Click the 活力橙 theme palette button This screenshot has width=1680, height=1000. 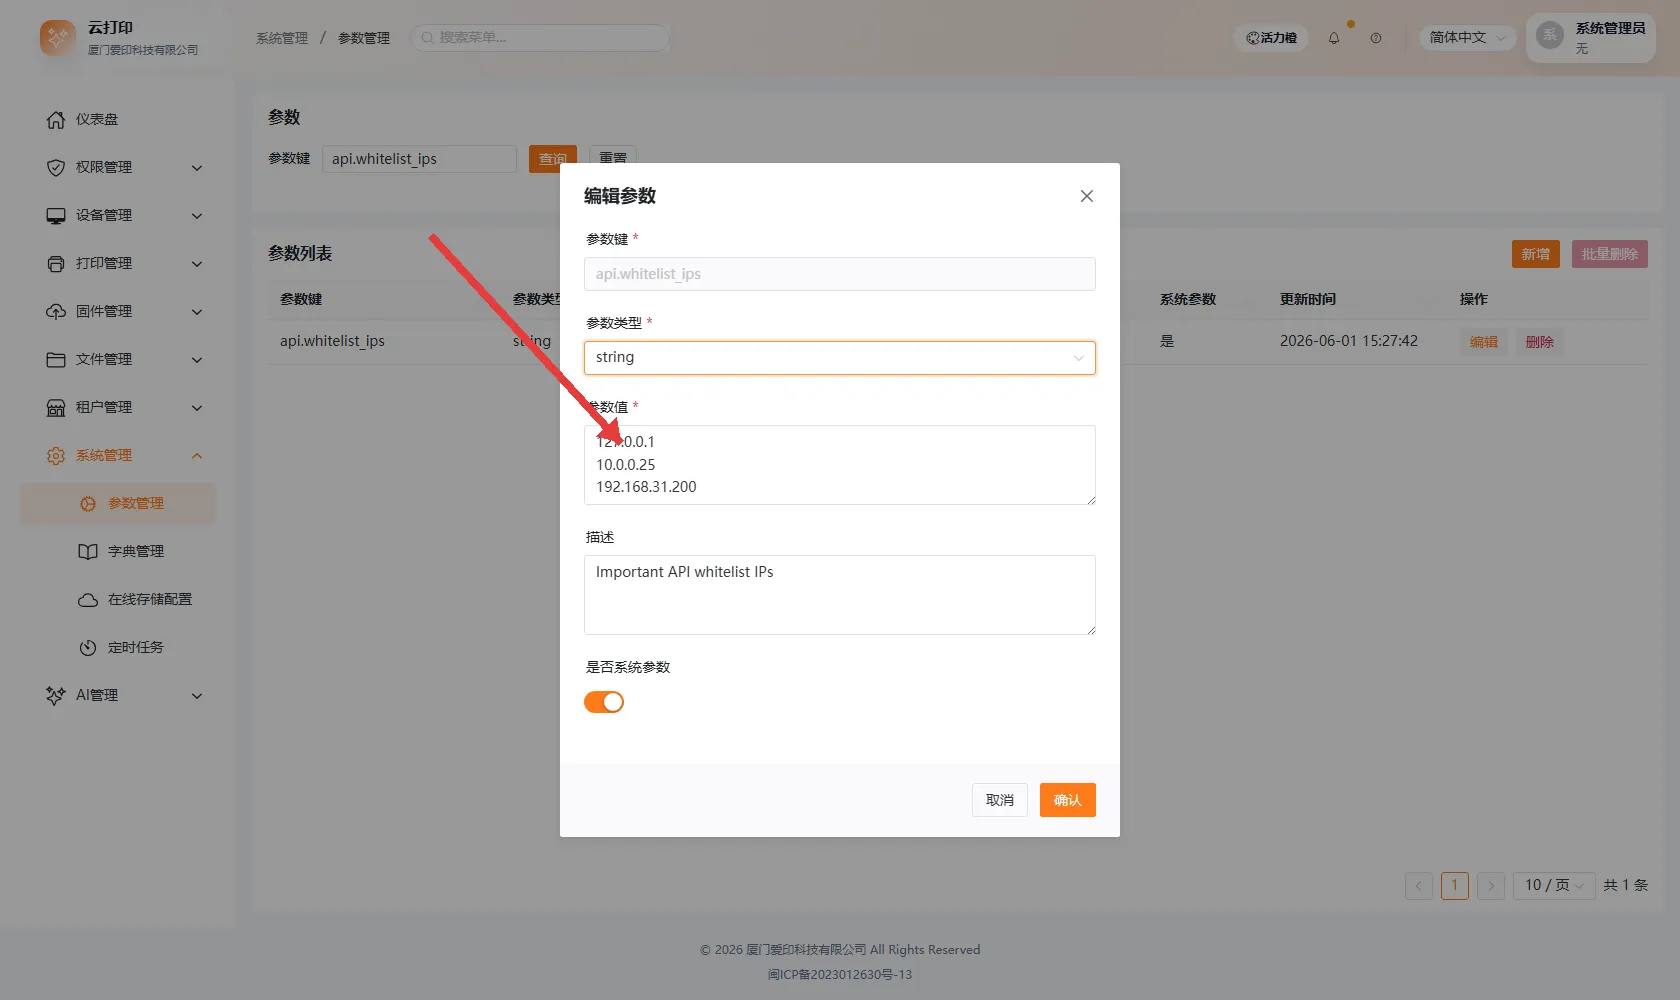(1271, 38)
